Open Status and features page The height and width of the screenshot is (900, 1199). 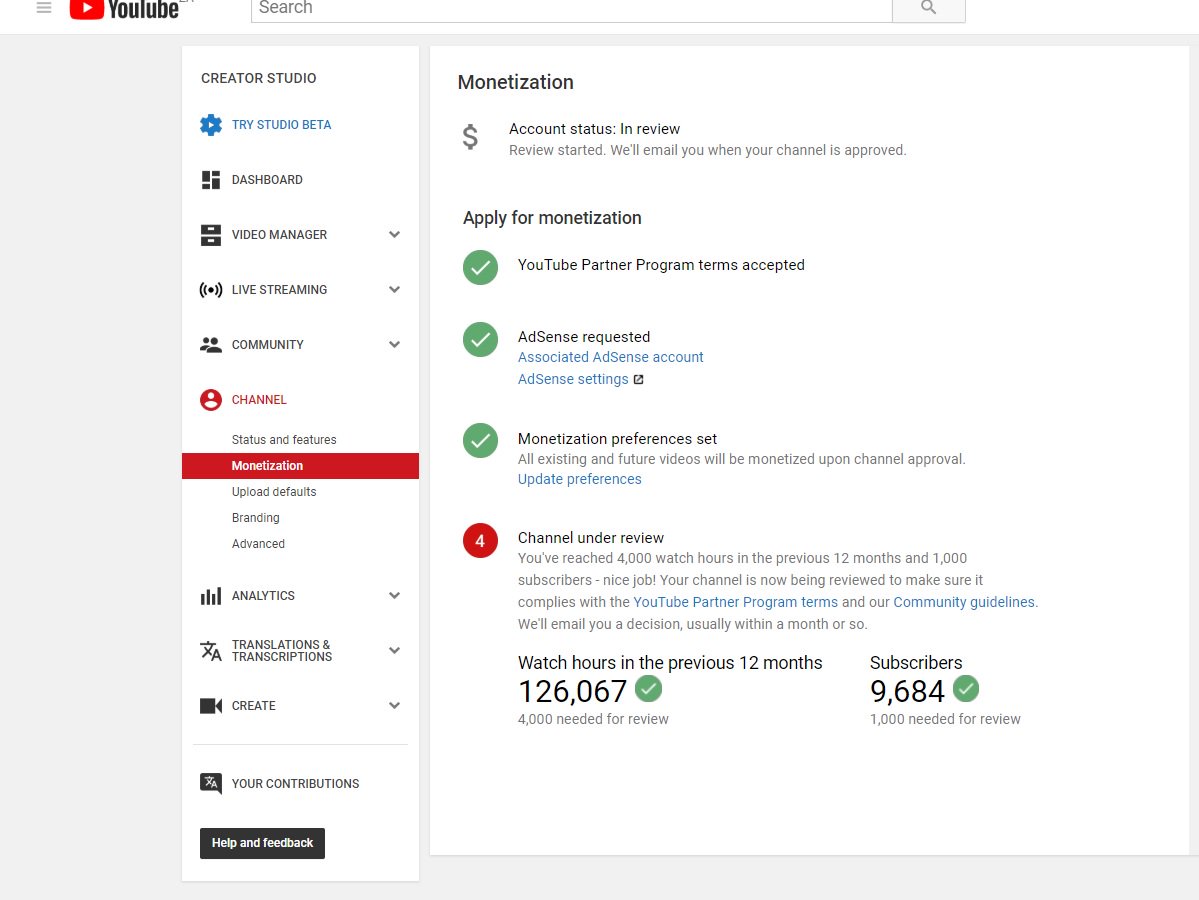284,440
